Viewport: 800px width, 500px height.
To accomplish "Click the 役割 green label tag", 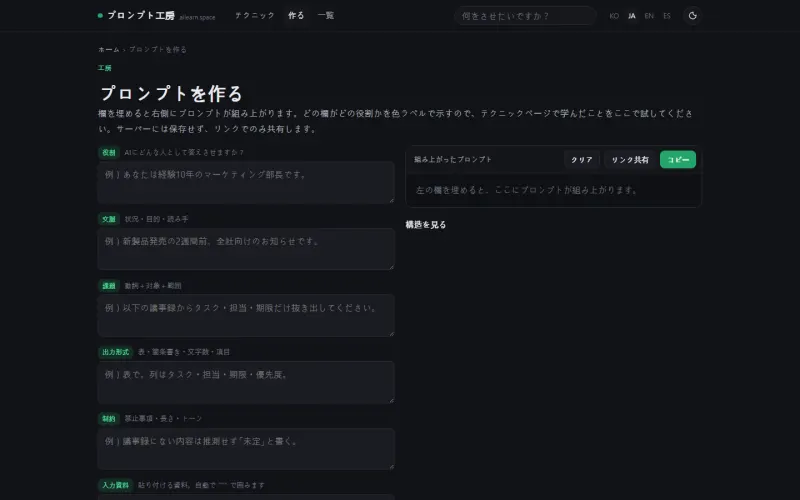I will (x=109, y=153).
